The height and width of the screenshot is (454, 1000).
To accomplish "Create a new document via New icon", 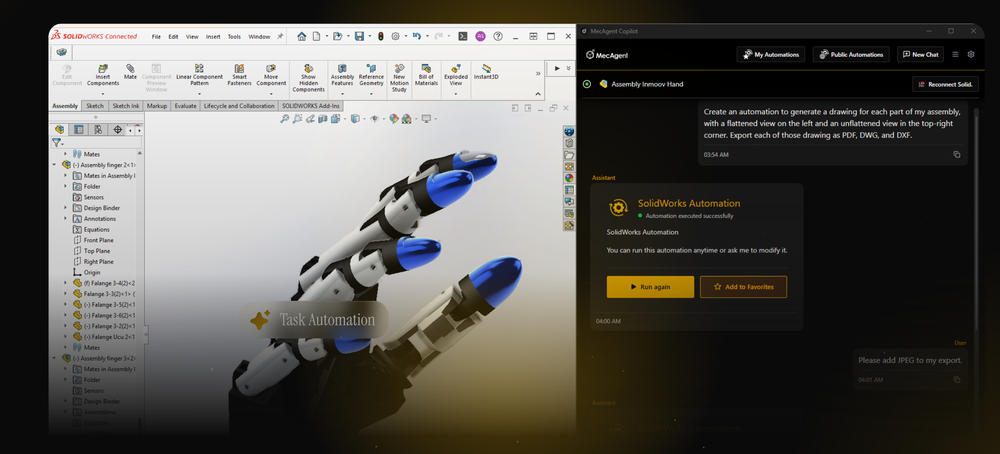I will coord(316,36).
